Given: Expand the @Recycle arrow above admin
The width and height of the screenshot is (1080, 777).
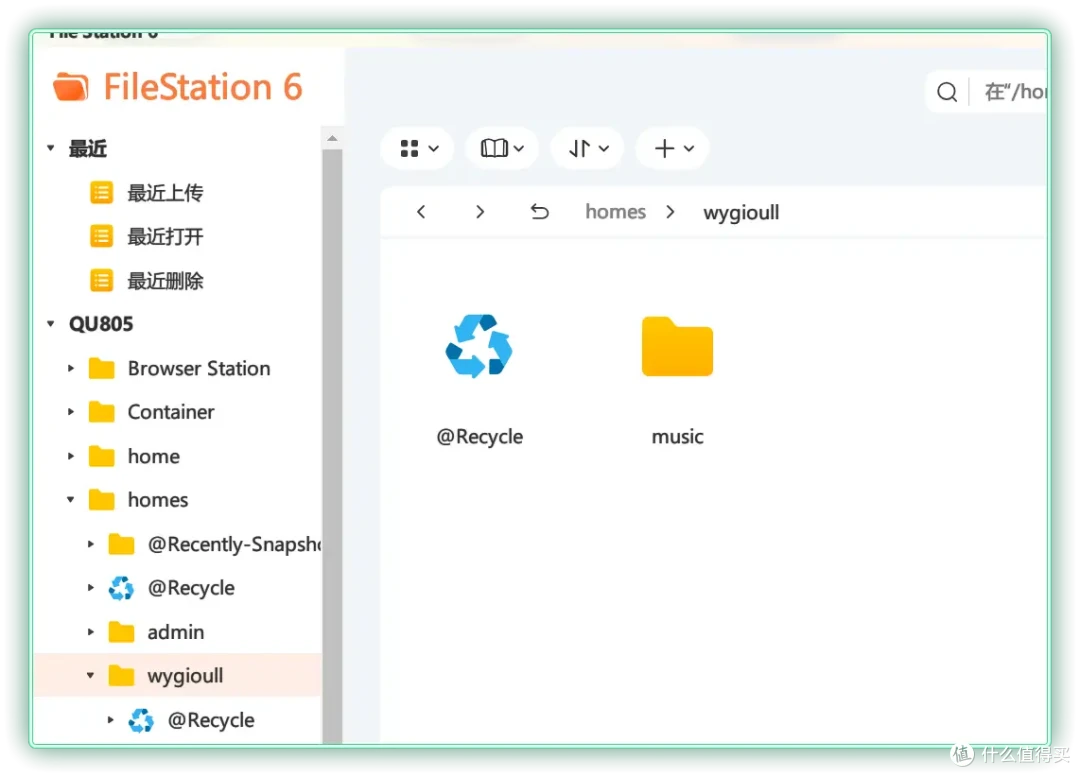Looking at the screenshot, I should pyautogui.click(x=90, y=588).
